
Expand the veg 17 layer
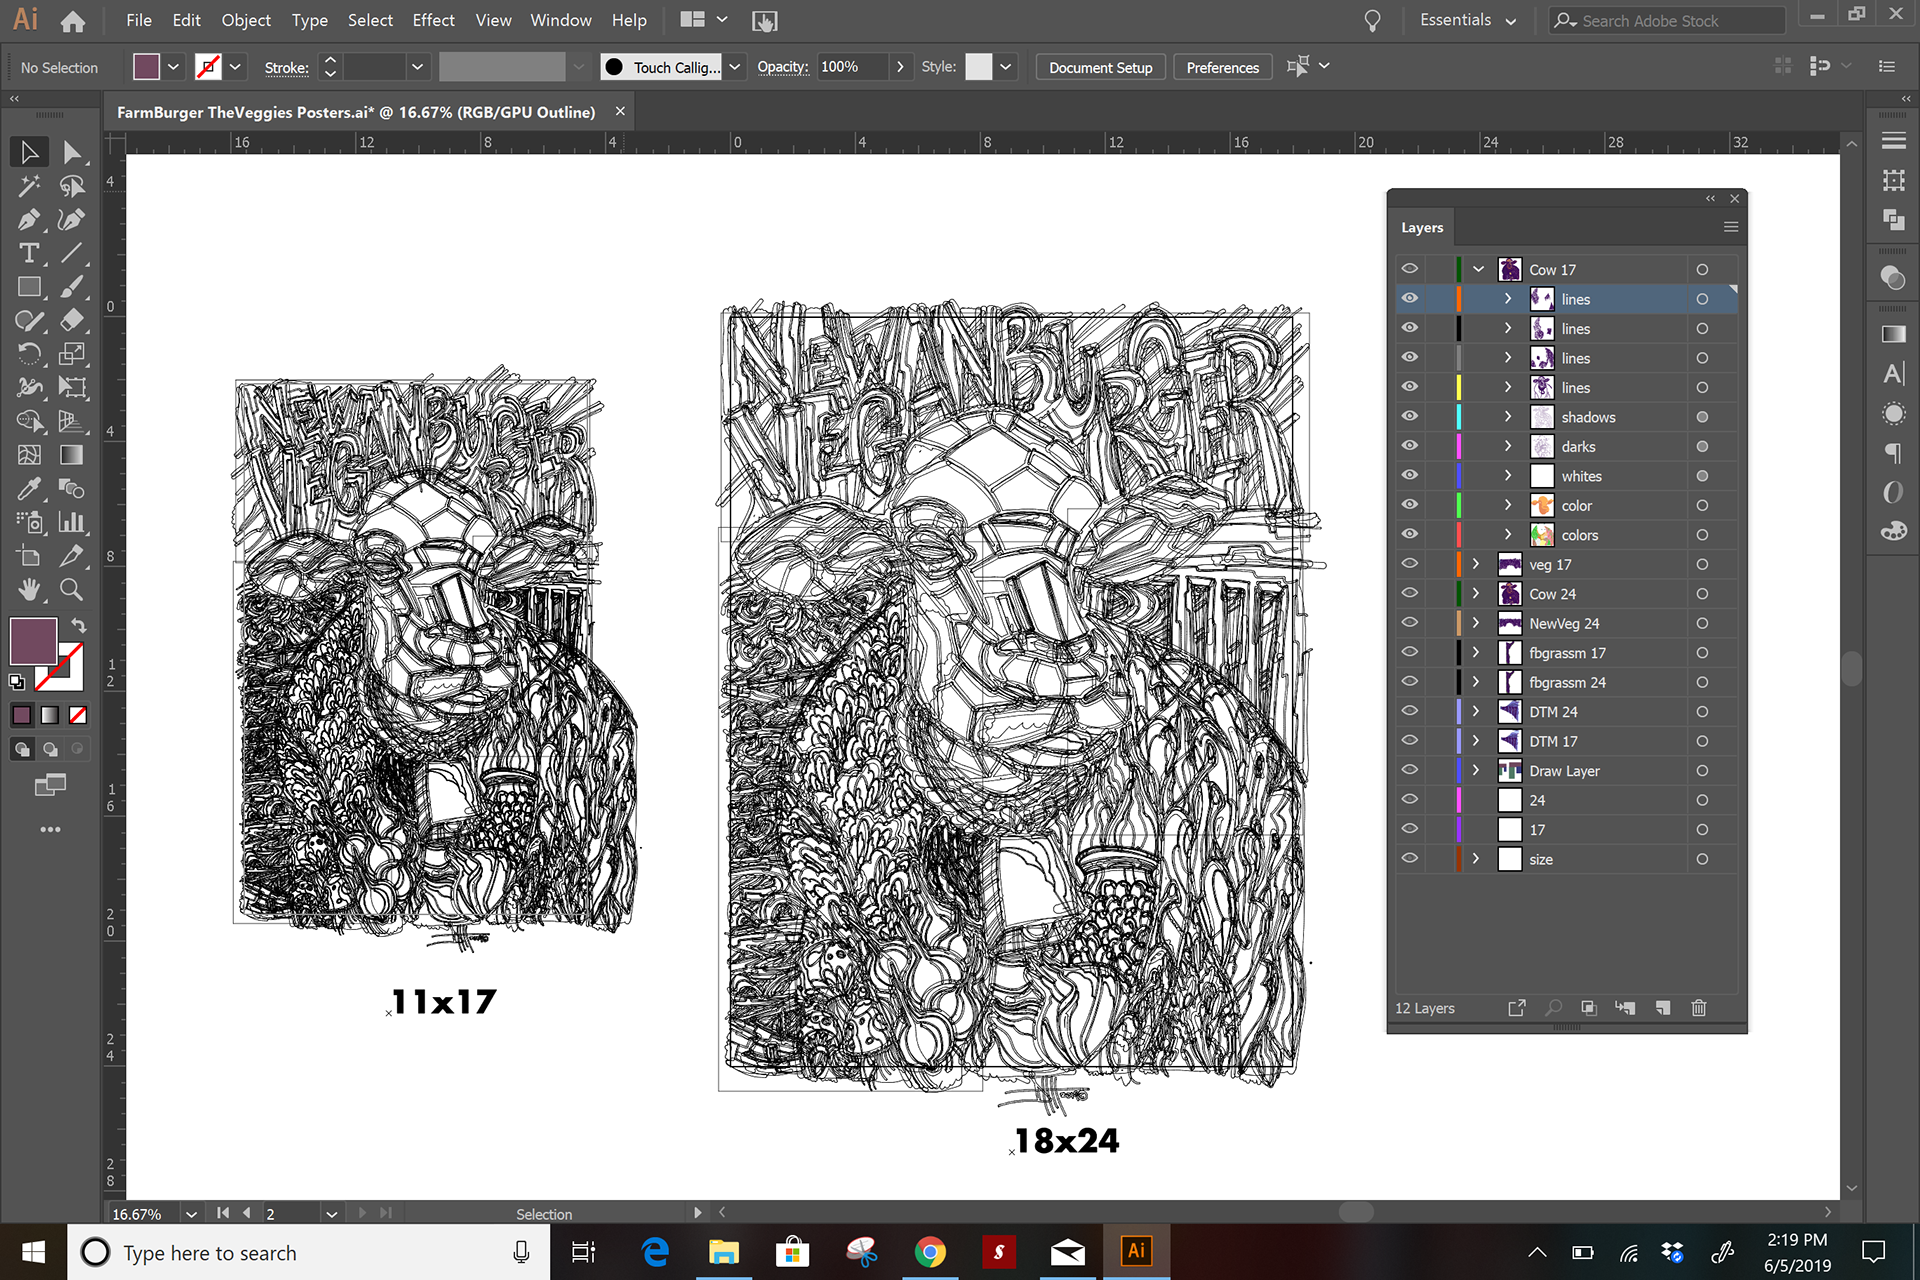[1475, 564]
